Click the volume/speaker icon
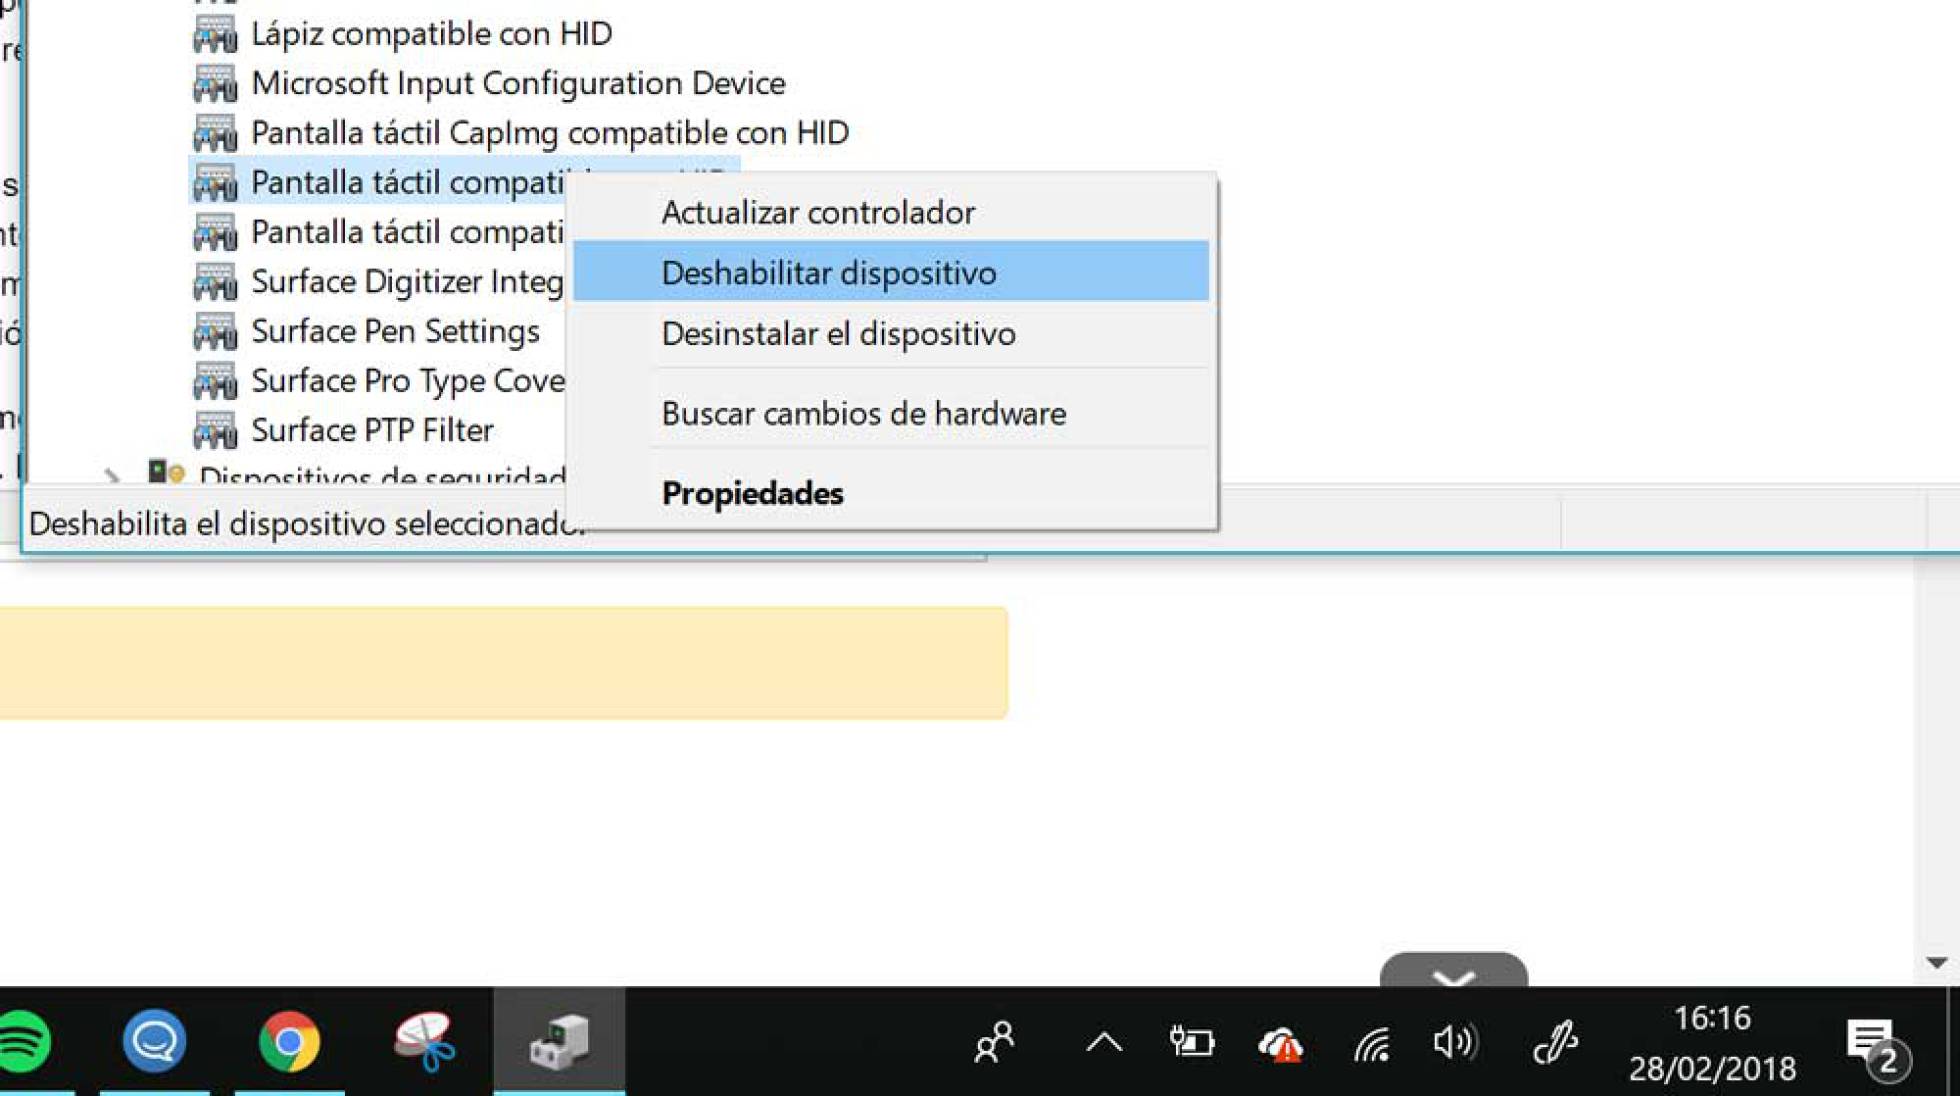This screenshot has width=1960, height=1096. tap(1454, 1041)
